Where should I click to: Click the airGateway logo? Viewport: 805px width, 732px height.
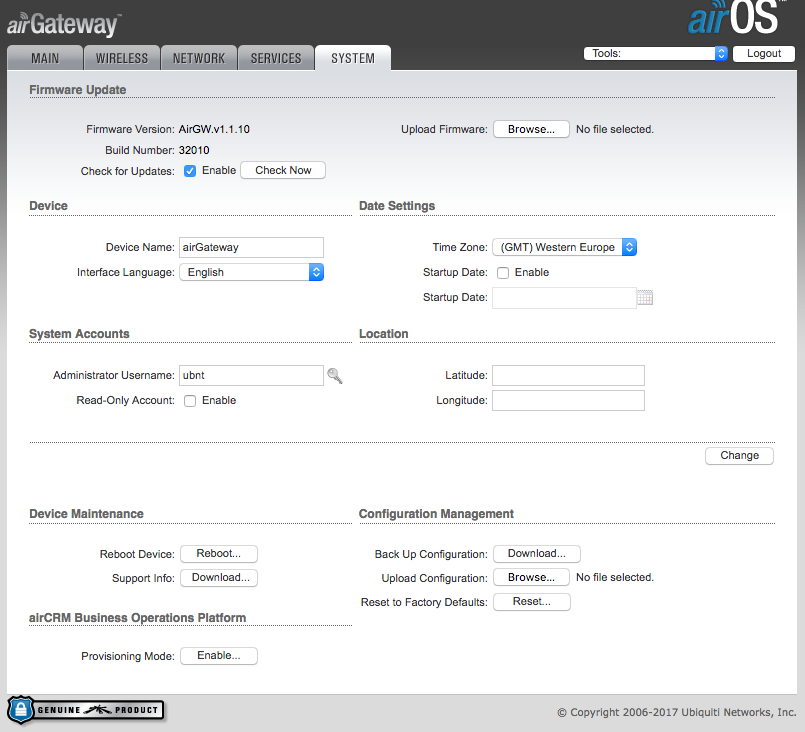point(64,24)
